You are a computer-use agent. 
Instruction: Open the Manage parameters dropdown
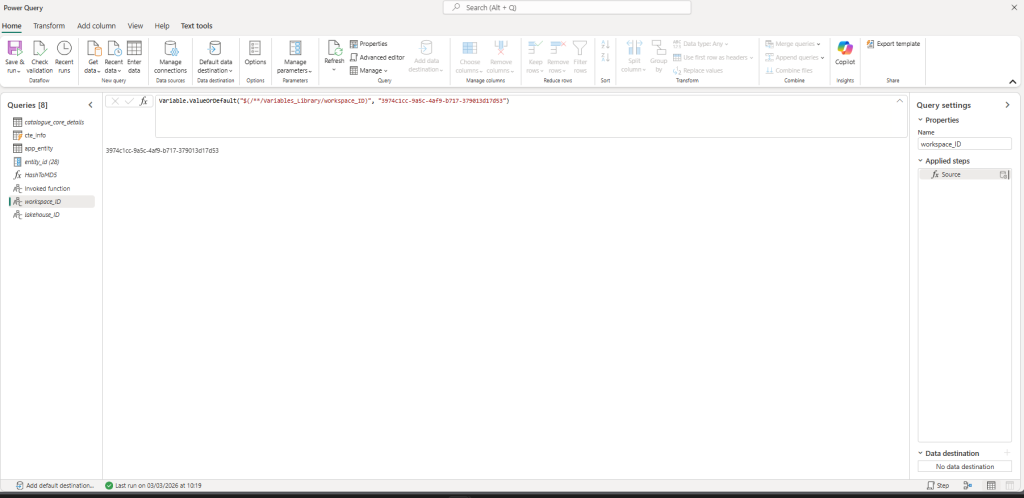(x=295, y=66)
